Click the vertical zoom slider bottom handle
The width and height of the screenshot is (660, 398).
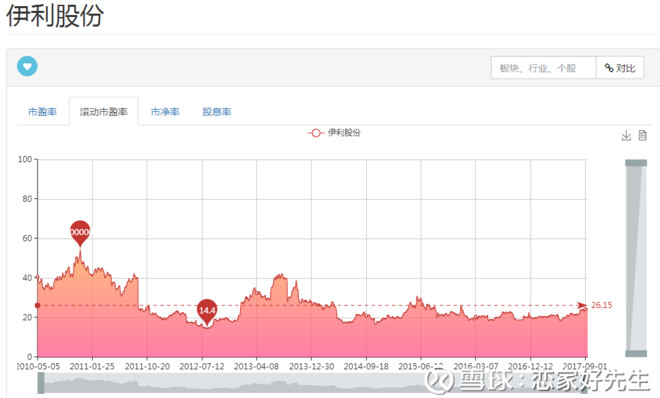(636, 353)
